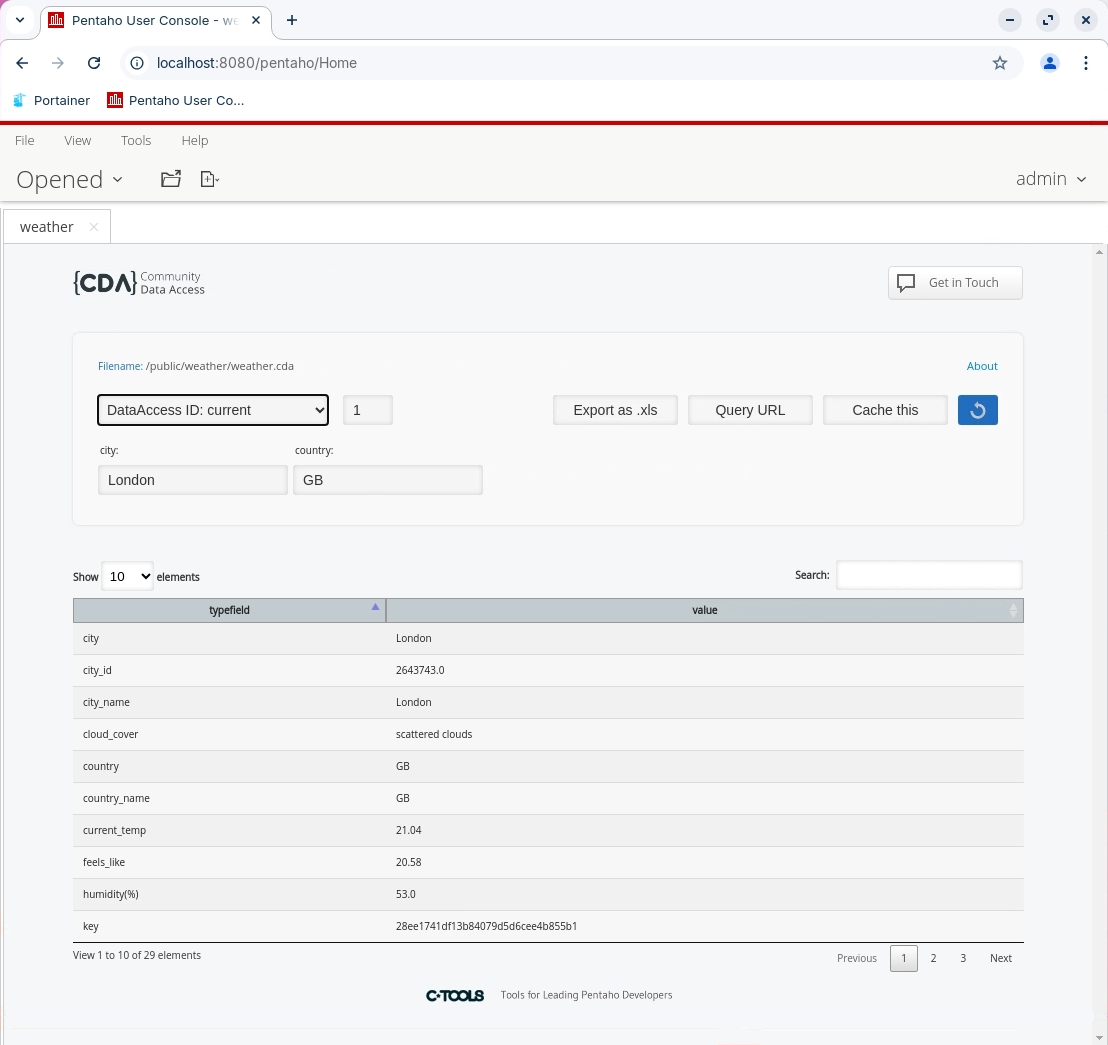Click the blue refresh query icon
Viewport: 1108px width, 1045px height.
pos(977,410)
